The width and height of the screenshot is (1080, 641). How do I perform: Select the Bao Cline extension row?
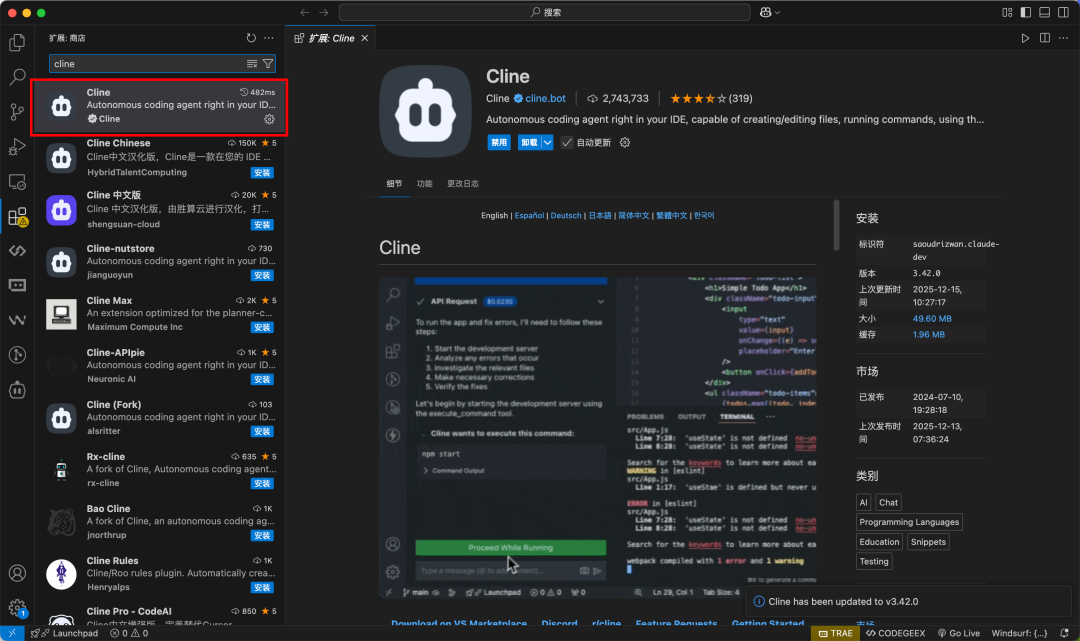(159, 522)
